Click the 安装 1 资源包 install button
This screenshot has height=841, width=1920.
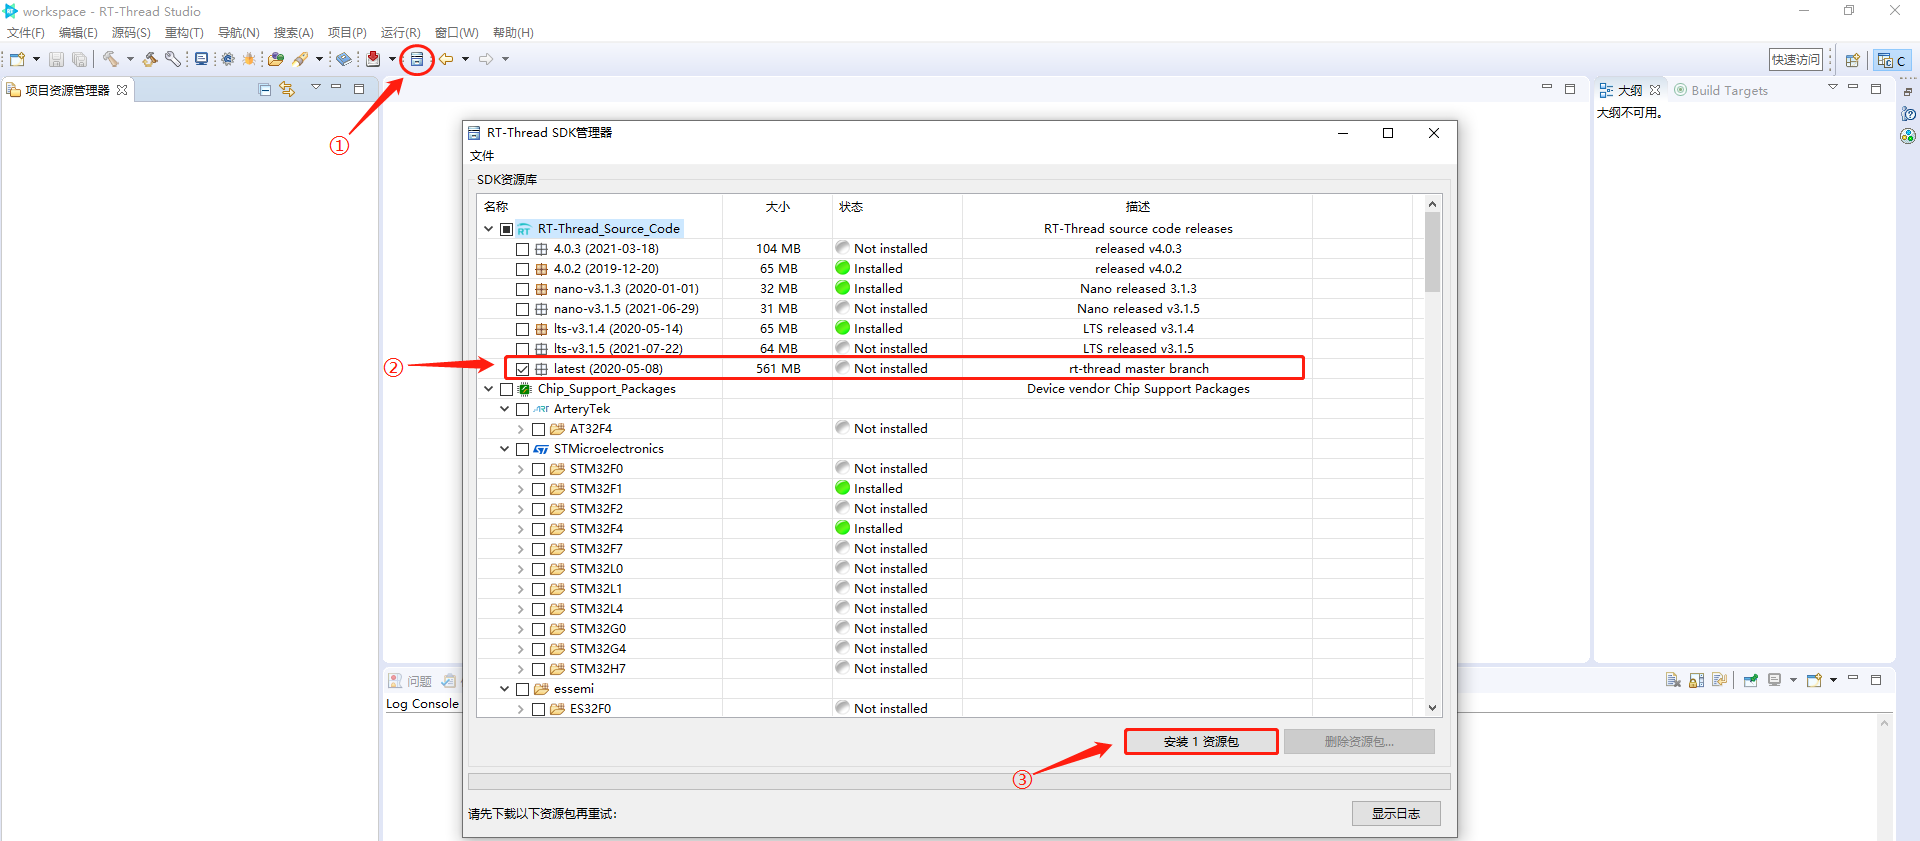pyautogui.click(x=1201, y=742)
